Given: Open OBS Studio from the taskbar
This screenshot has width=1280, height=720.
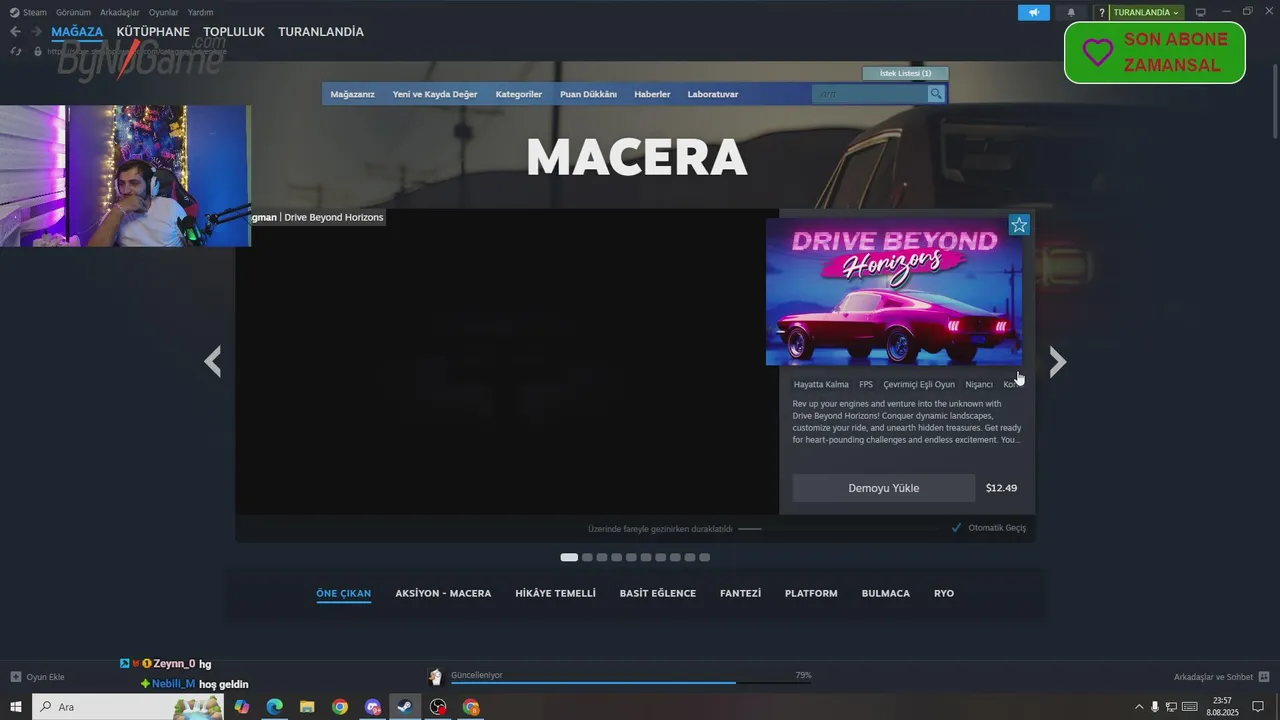Looking at the screenshot, I should click(438, 707).
